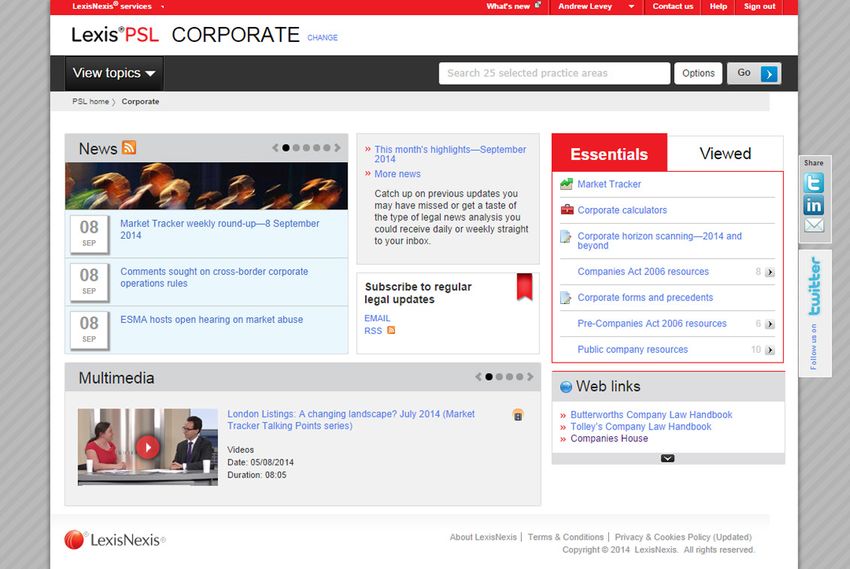This screenshot has width=850, height=569.
Task: Go to next news slide arrow
Action: 337,147
